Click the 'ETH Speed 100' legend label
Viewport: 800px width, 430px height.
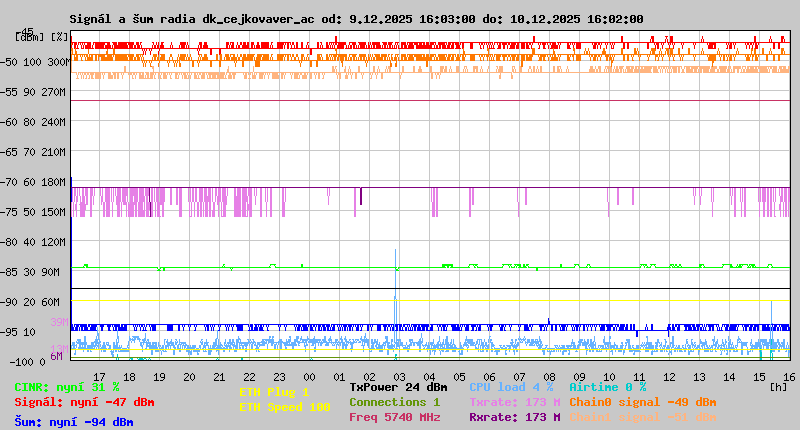coord(285,407)
